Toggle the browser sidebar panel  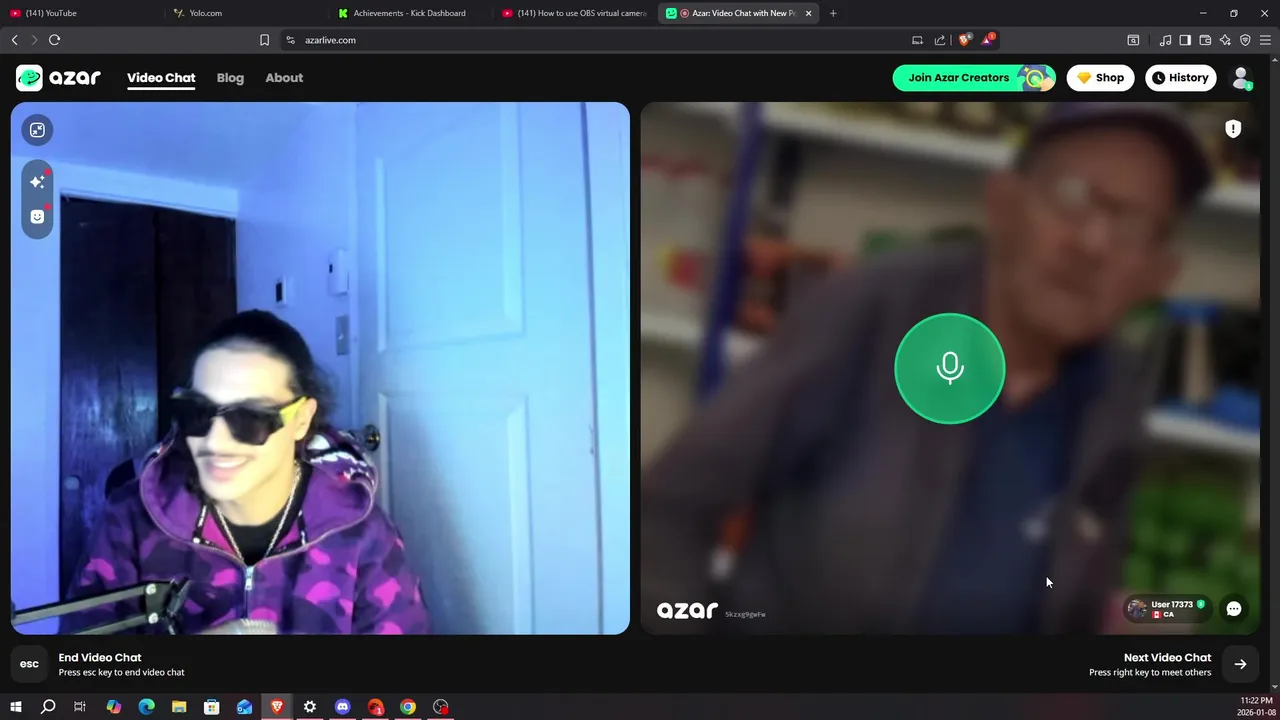coord(1185,40)
